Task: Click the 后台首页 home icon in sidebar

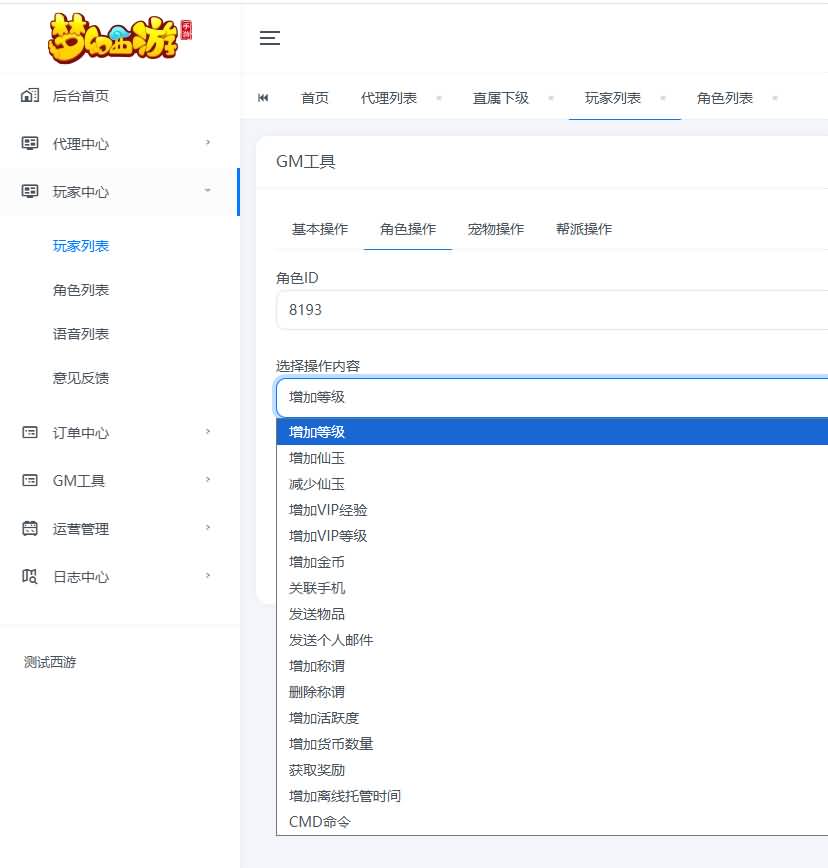Action: pyautogui.click(x=30, y=96)
